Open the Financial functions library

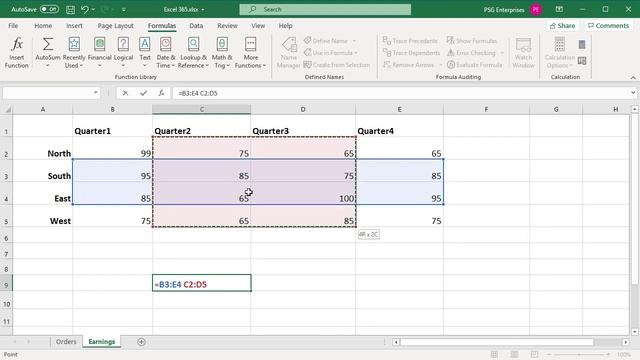tap(100, 53)
